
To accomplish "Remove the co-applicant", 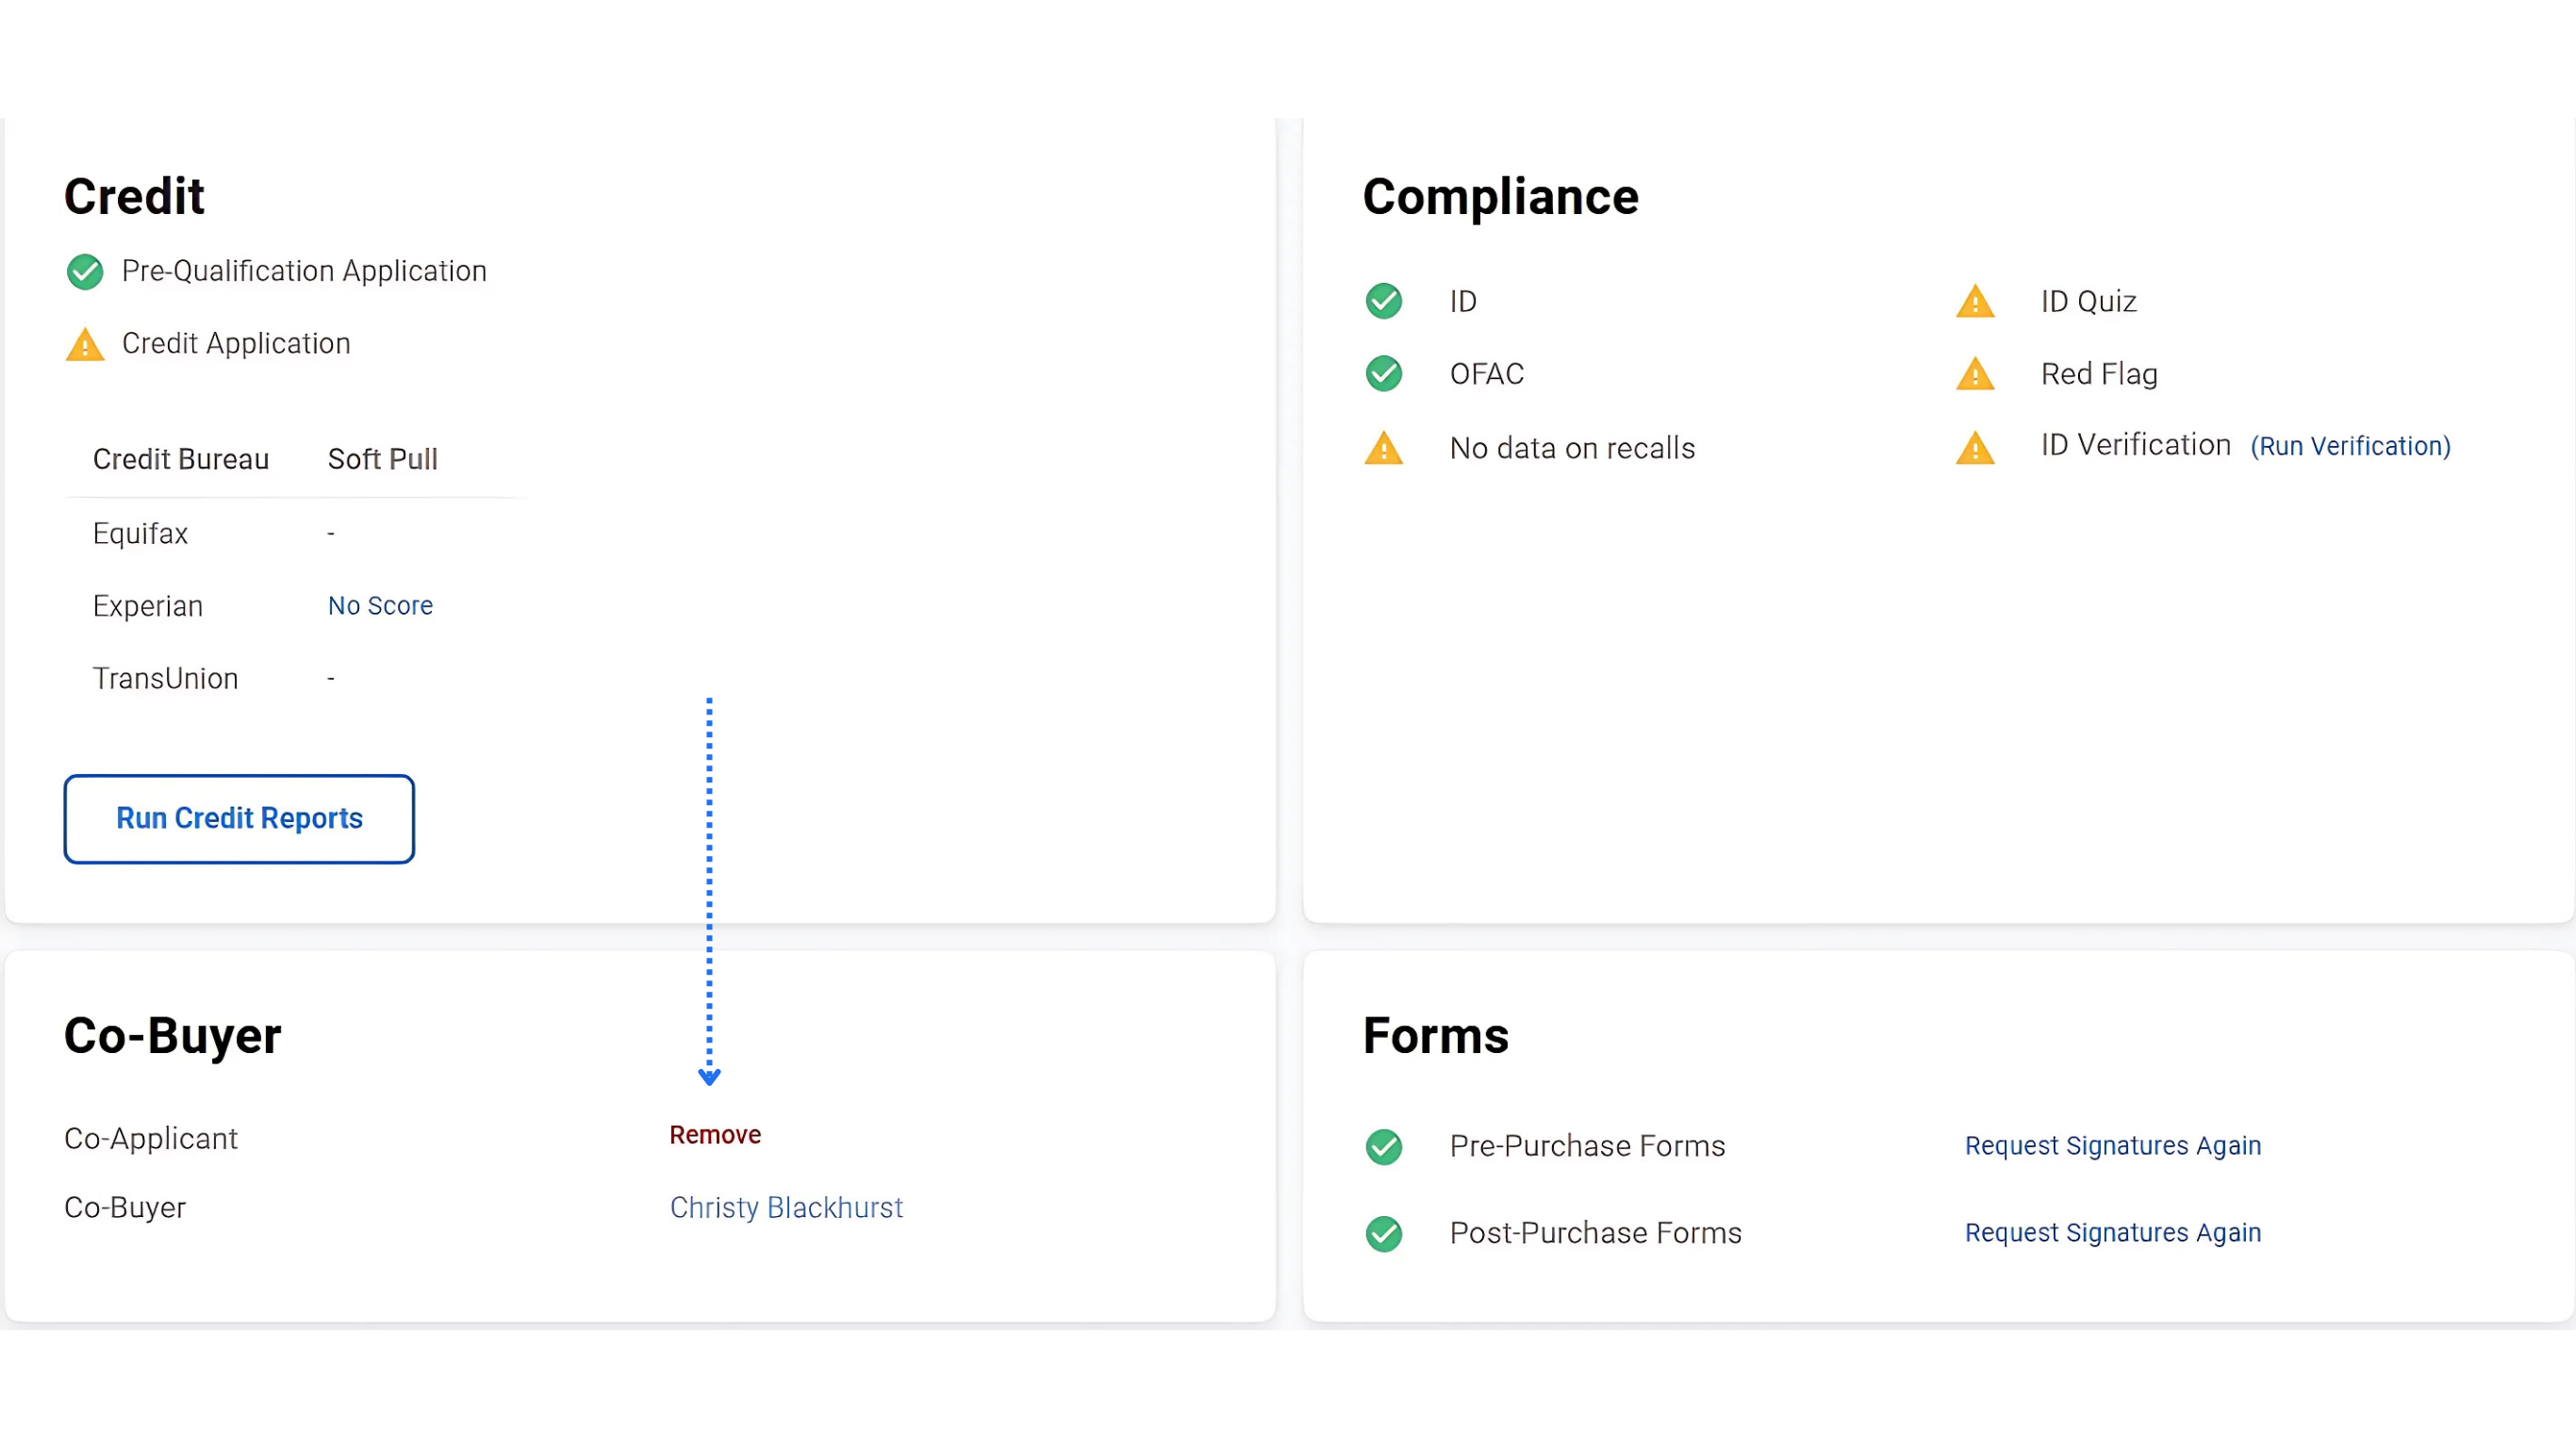I will [x=715, y=1135].
